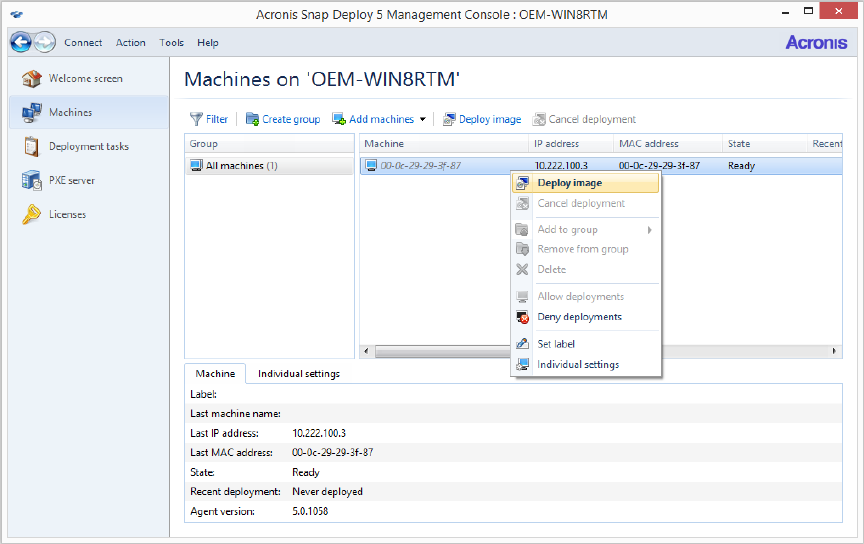864x544 pixels.
Task: Open Add to group submenu entry
Action: click(586, 229)
